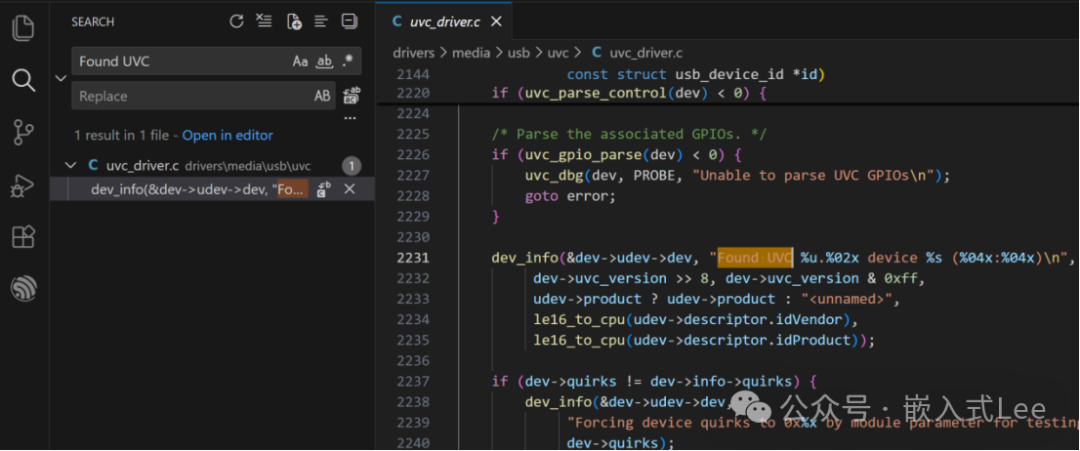Image resolution: width=1080 pixels, height=451 pixels.
Task: Refresh the search results
Action: tap(236, 21)
